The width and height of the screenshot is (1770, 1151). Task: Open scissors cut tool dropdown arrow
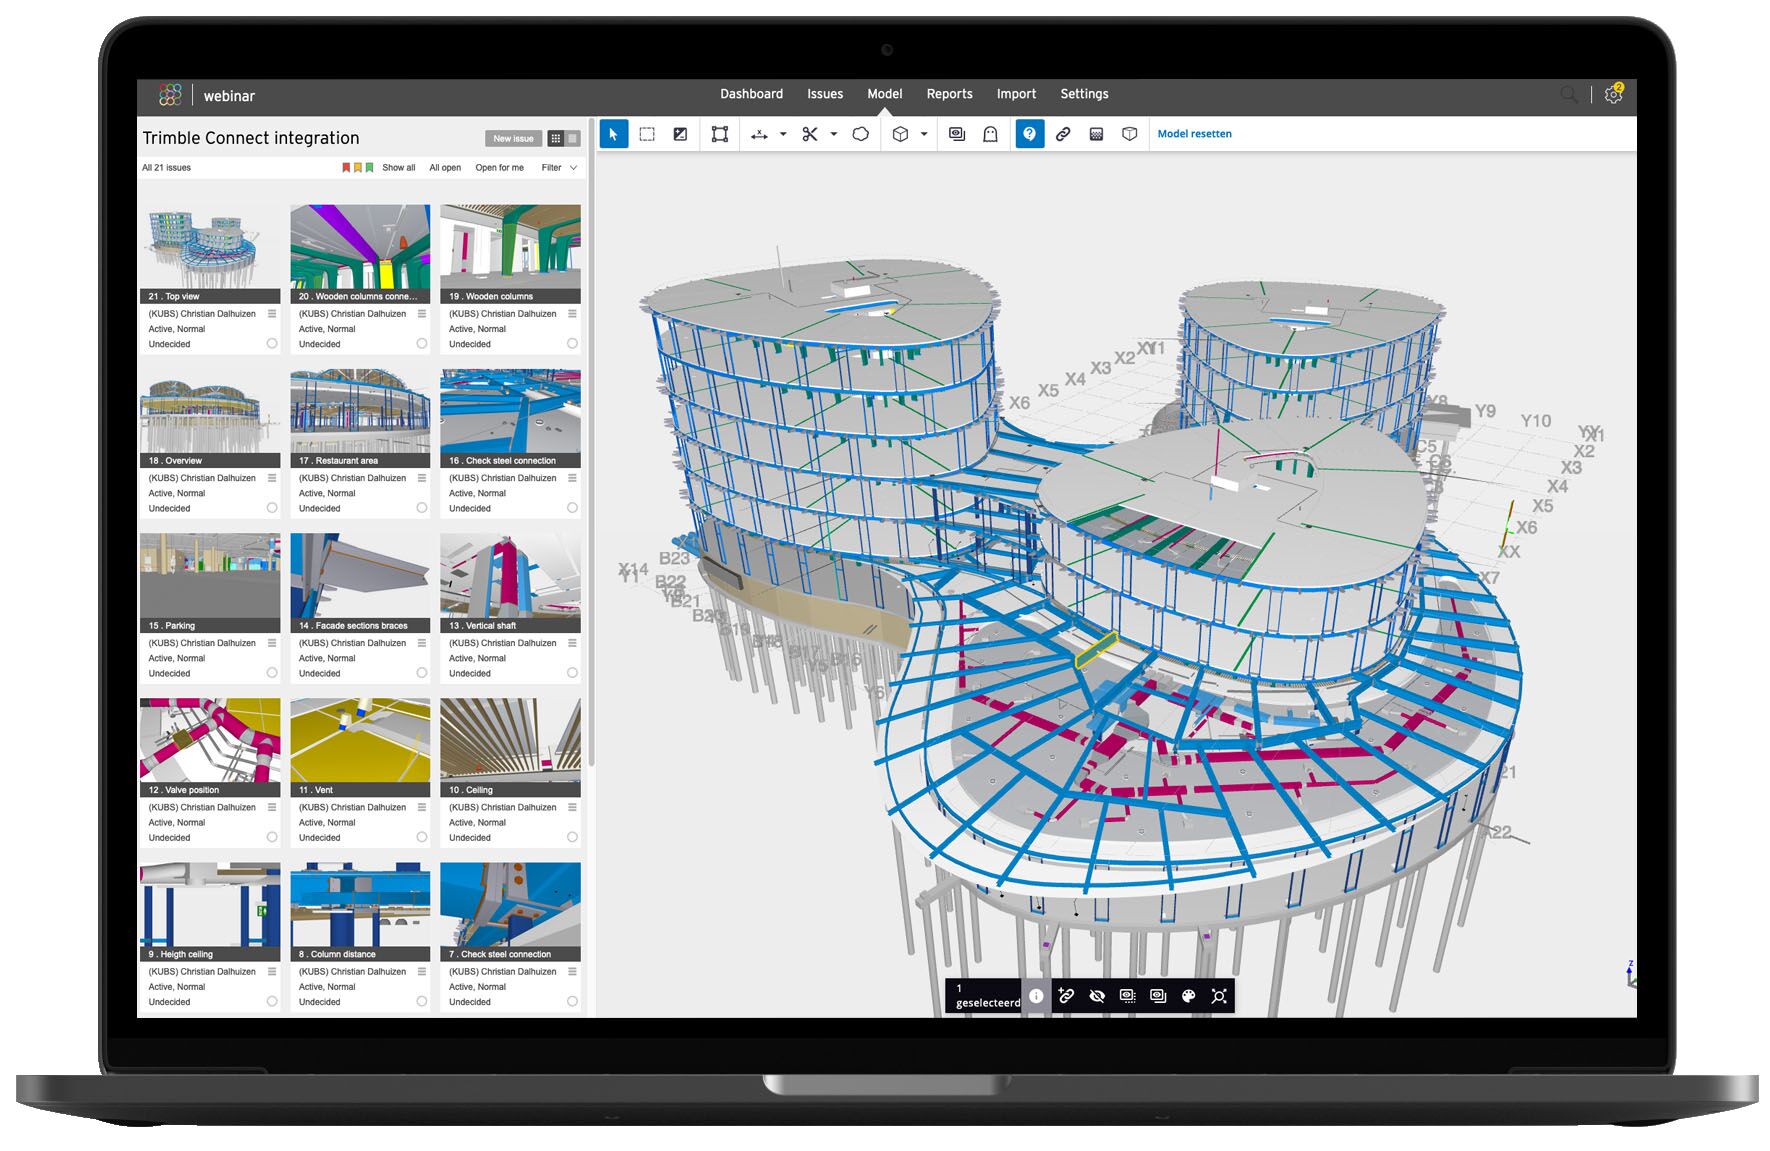pyautogui.click(x=833, y=134)
